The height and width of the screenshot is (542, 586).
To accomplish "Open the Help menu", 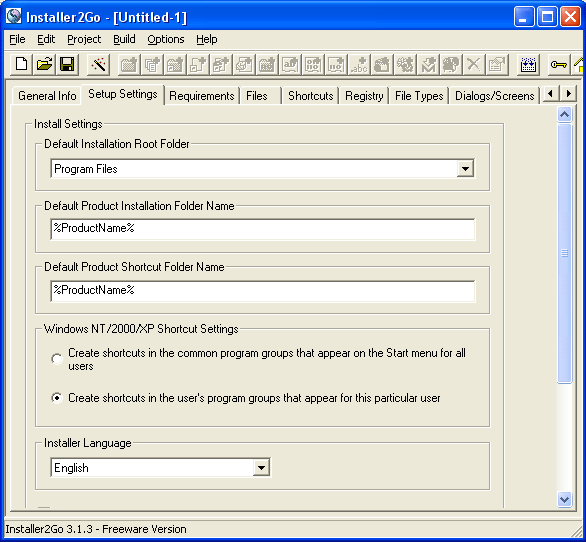I will pos(207,39).
